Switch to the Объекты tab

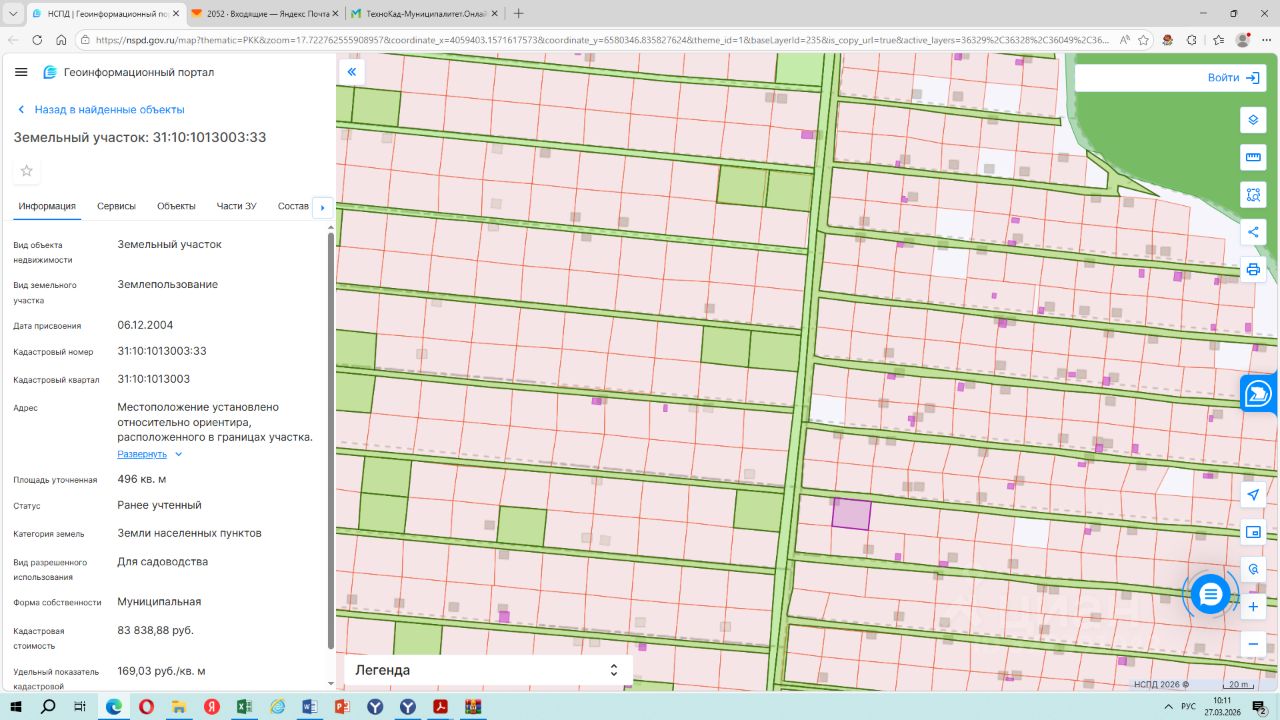176,206
